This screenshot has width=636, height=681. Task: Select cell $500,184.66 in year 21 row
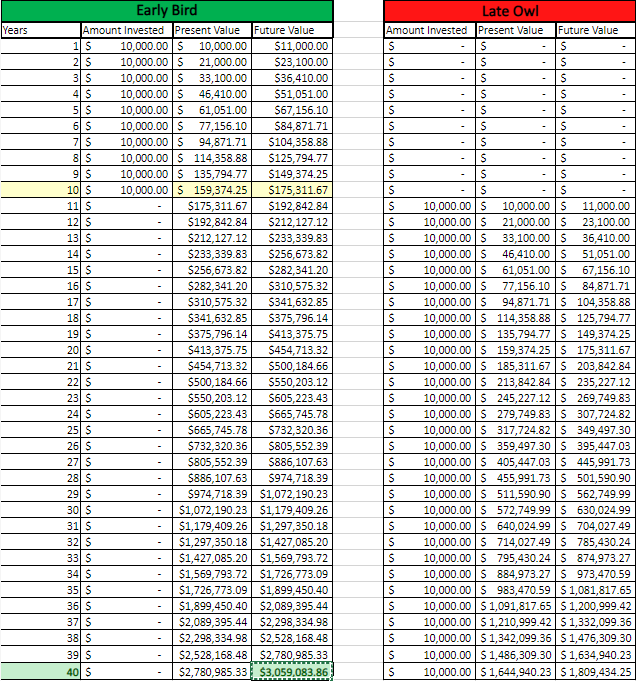pos(292,366)
